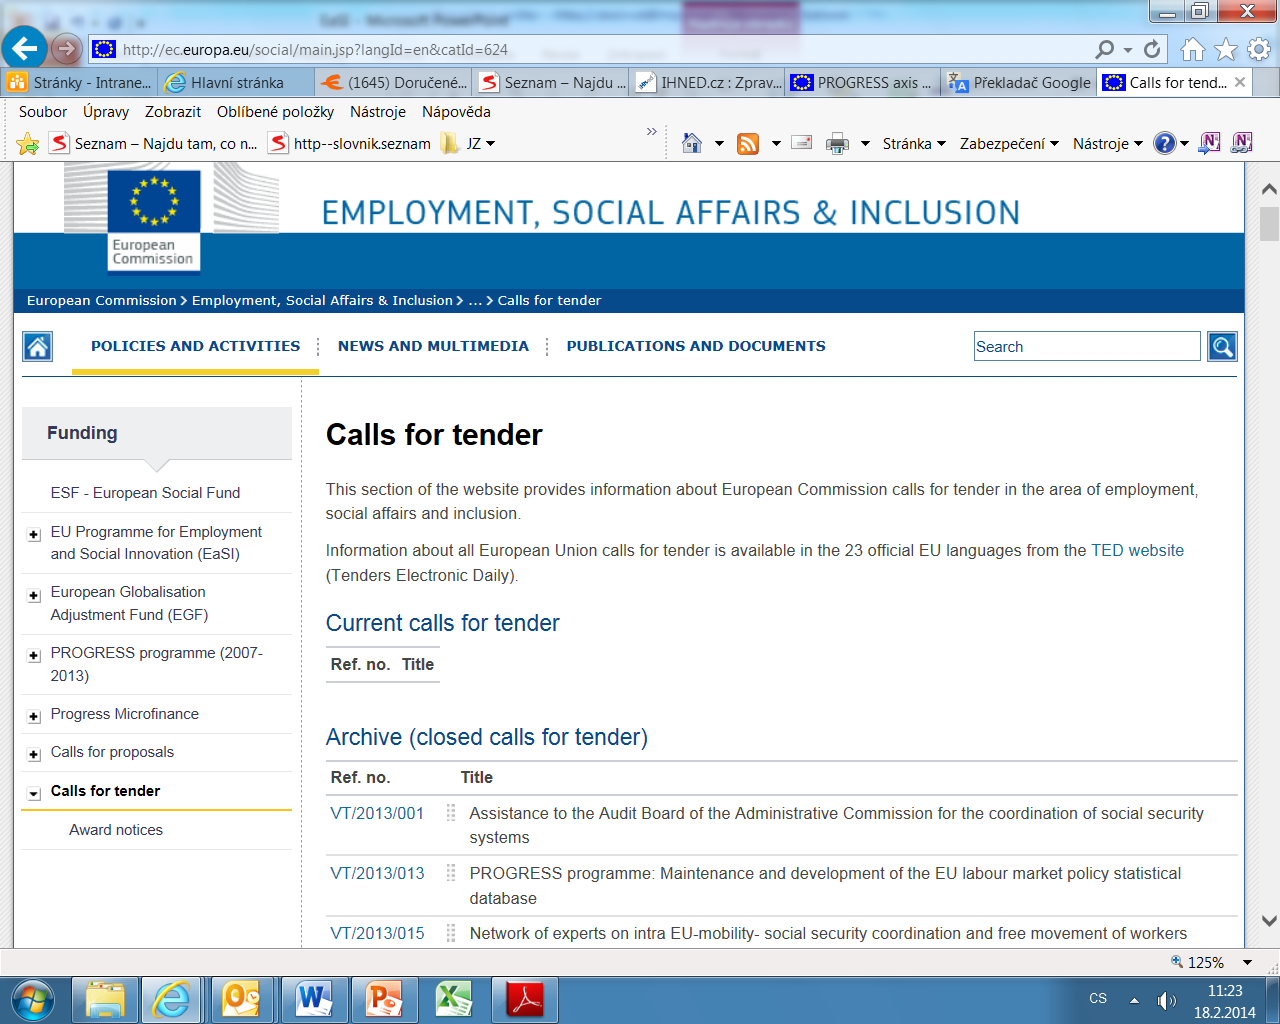This screenshot has height=1024, width=1280.
Task: Open the Stránka dropdown menu
Action: [914, 144]
